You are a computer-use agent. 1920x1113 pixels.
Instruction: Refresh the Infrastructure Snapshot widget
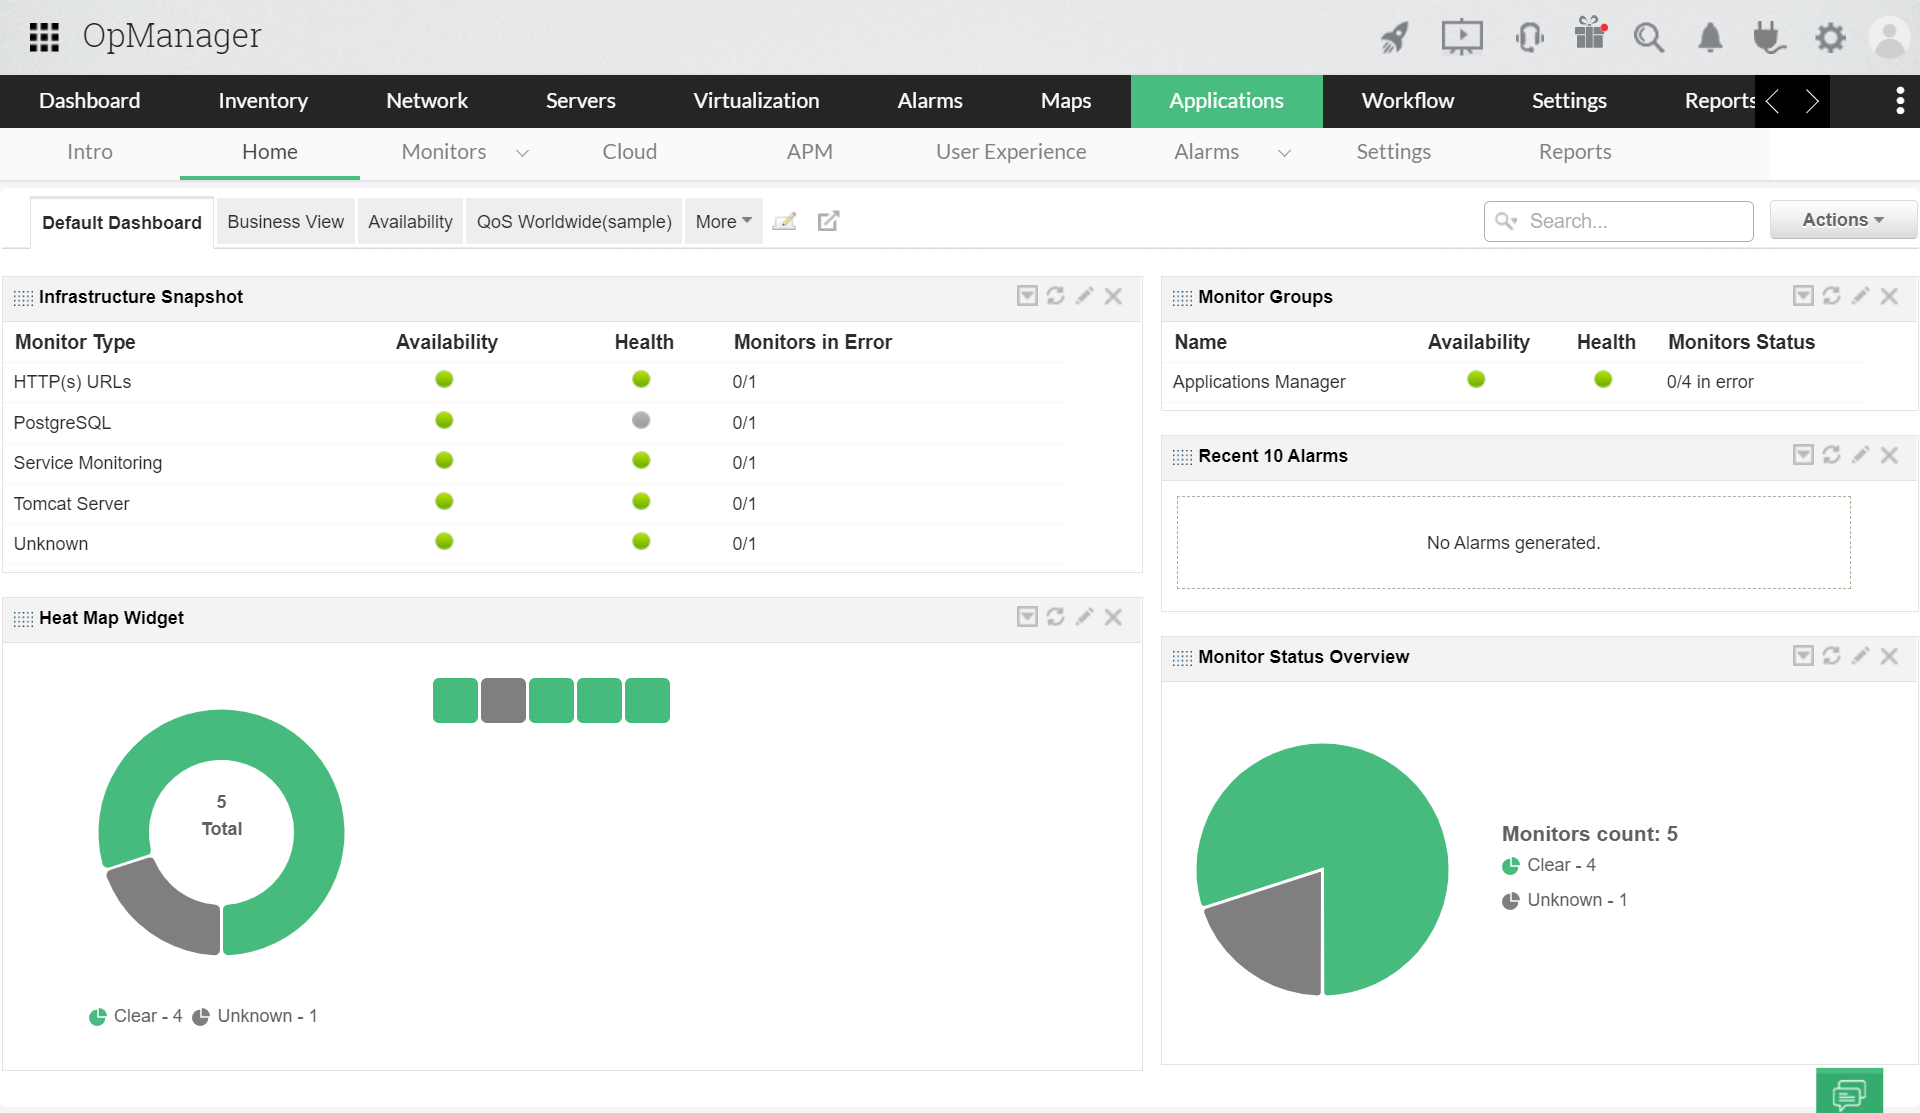pos(1055,296)
